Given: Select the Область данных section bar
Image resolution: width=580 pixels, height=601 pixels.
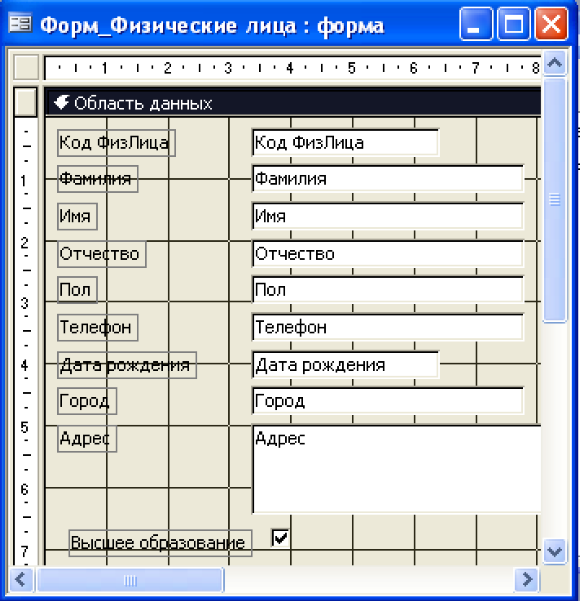Looking at the screenshot, I should click(293, 103).
